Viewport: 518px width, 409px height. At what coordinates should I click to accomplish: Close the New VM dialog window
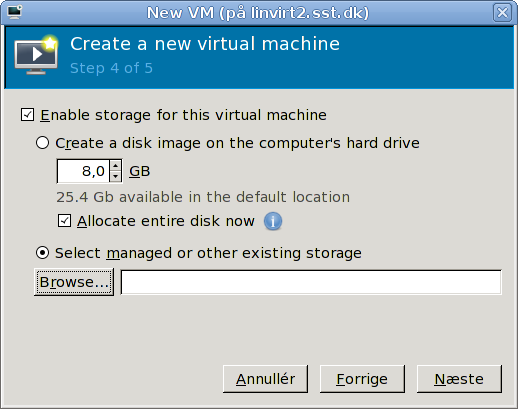502,13
